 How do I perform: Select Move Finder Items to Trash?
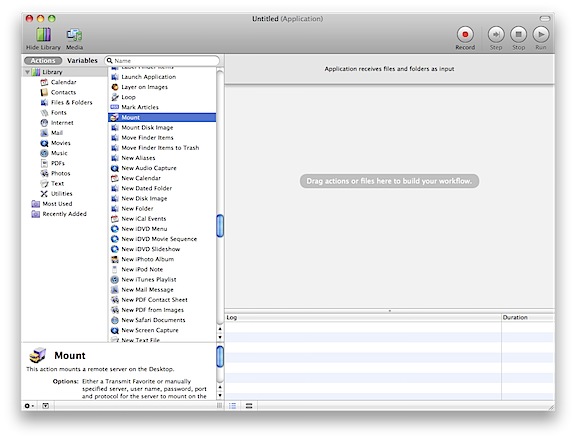coord(162,148)
